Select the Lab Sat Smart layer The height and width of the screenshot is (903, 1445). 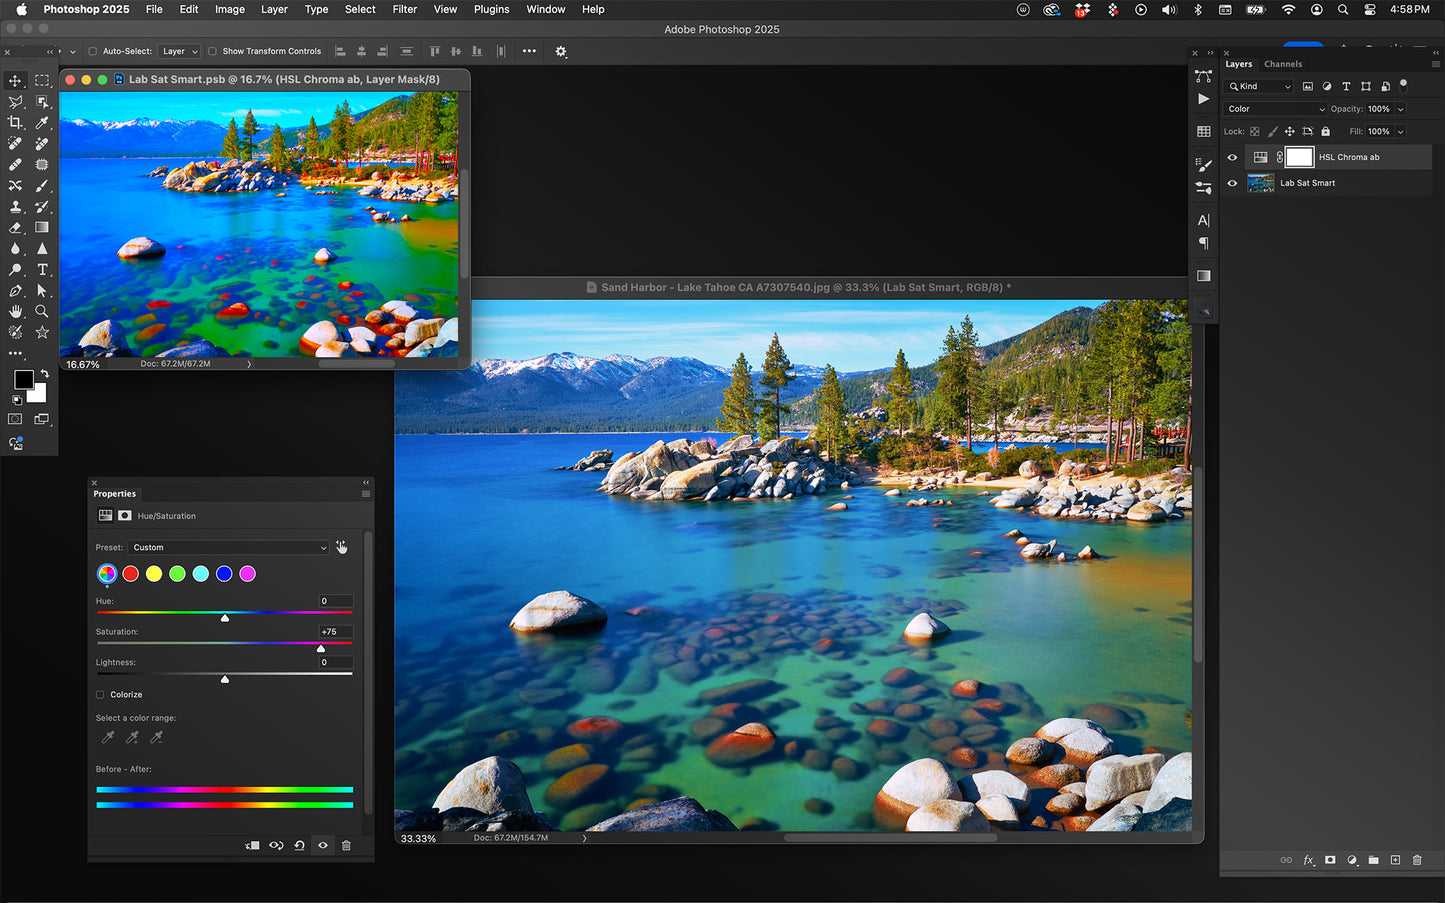(x=1308, y=183)
